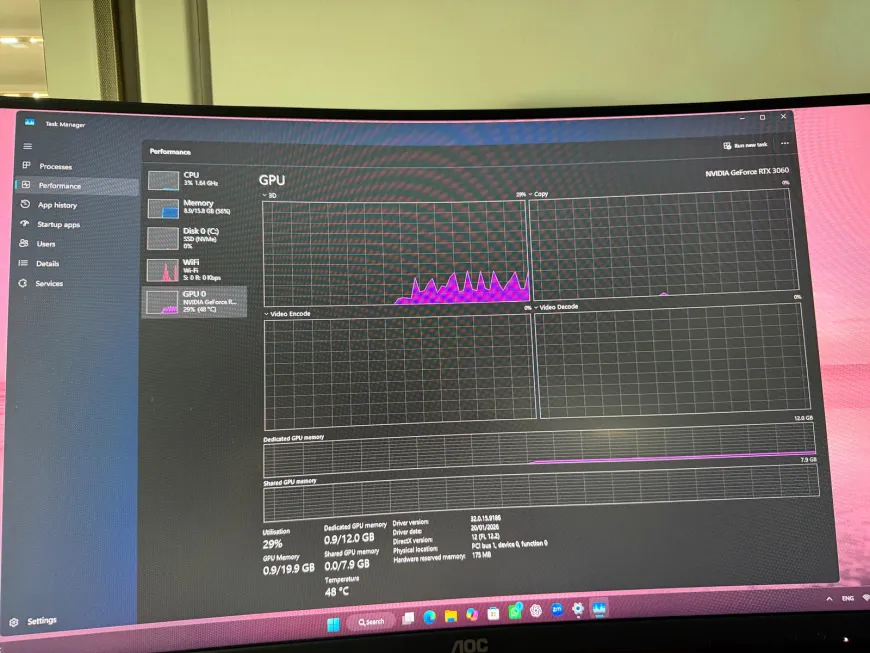Open the Windows Start menu
870x653 pixels.
coord(333,625)
